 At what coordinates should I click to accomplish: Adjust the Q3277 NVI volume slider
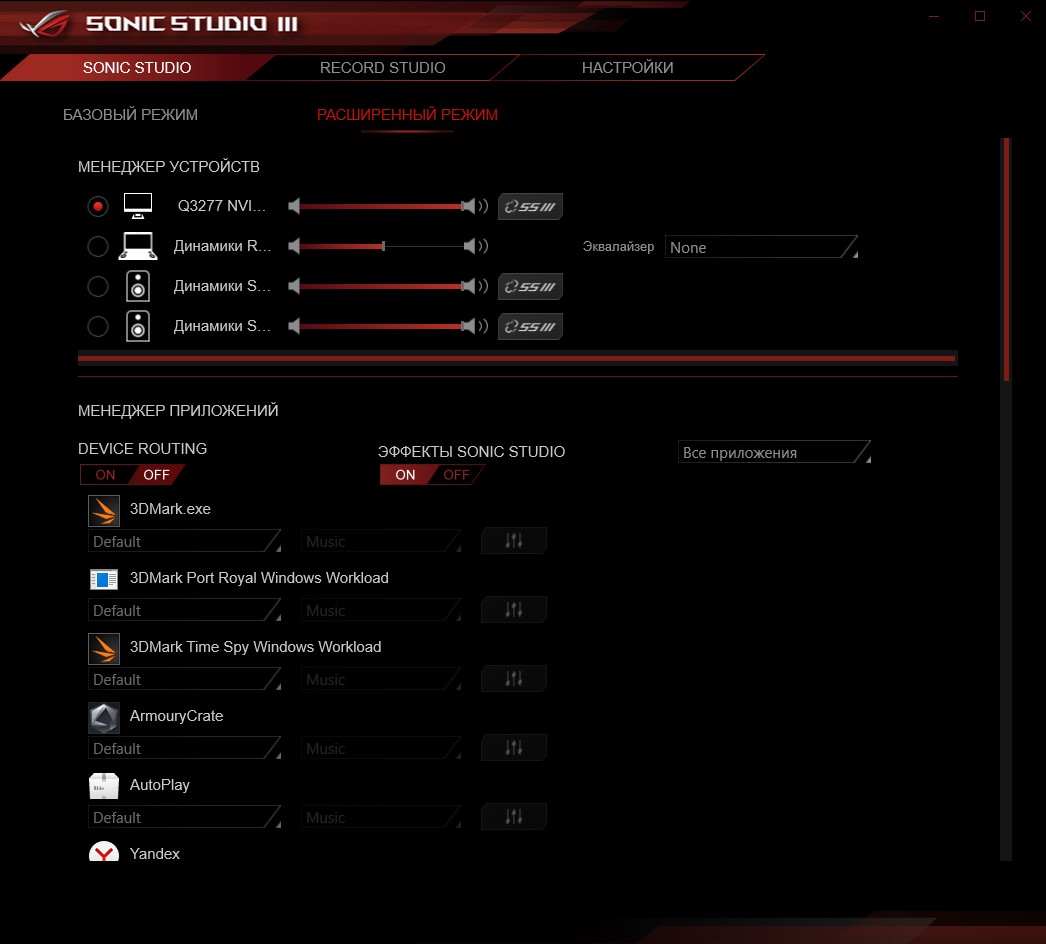[384, 206]
